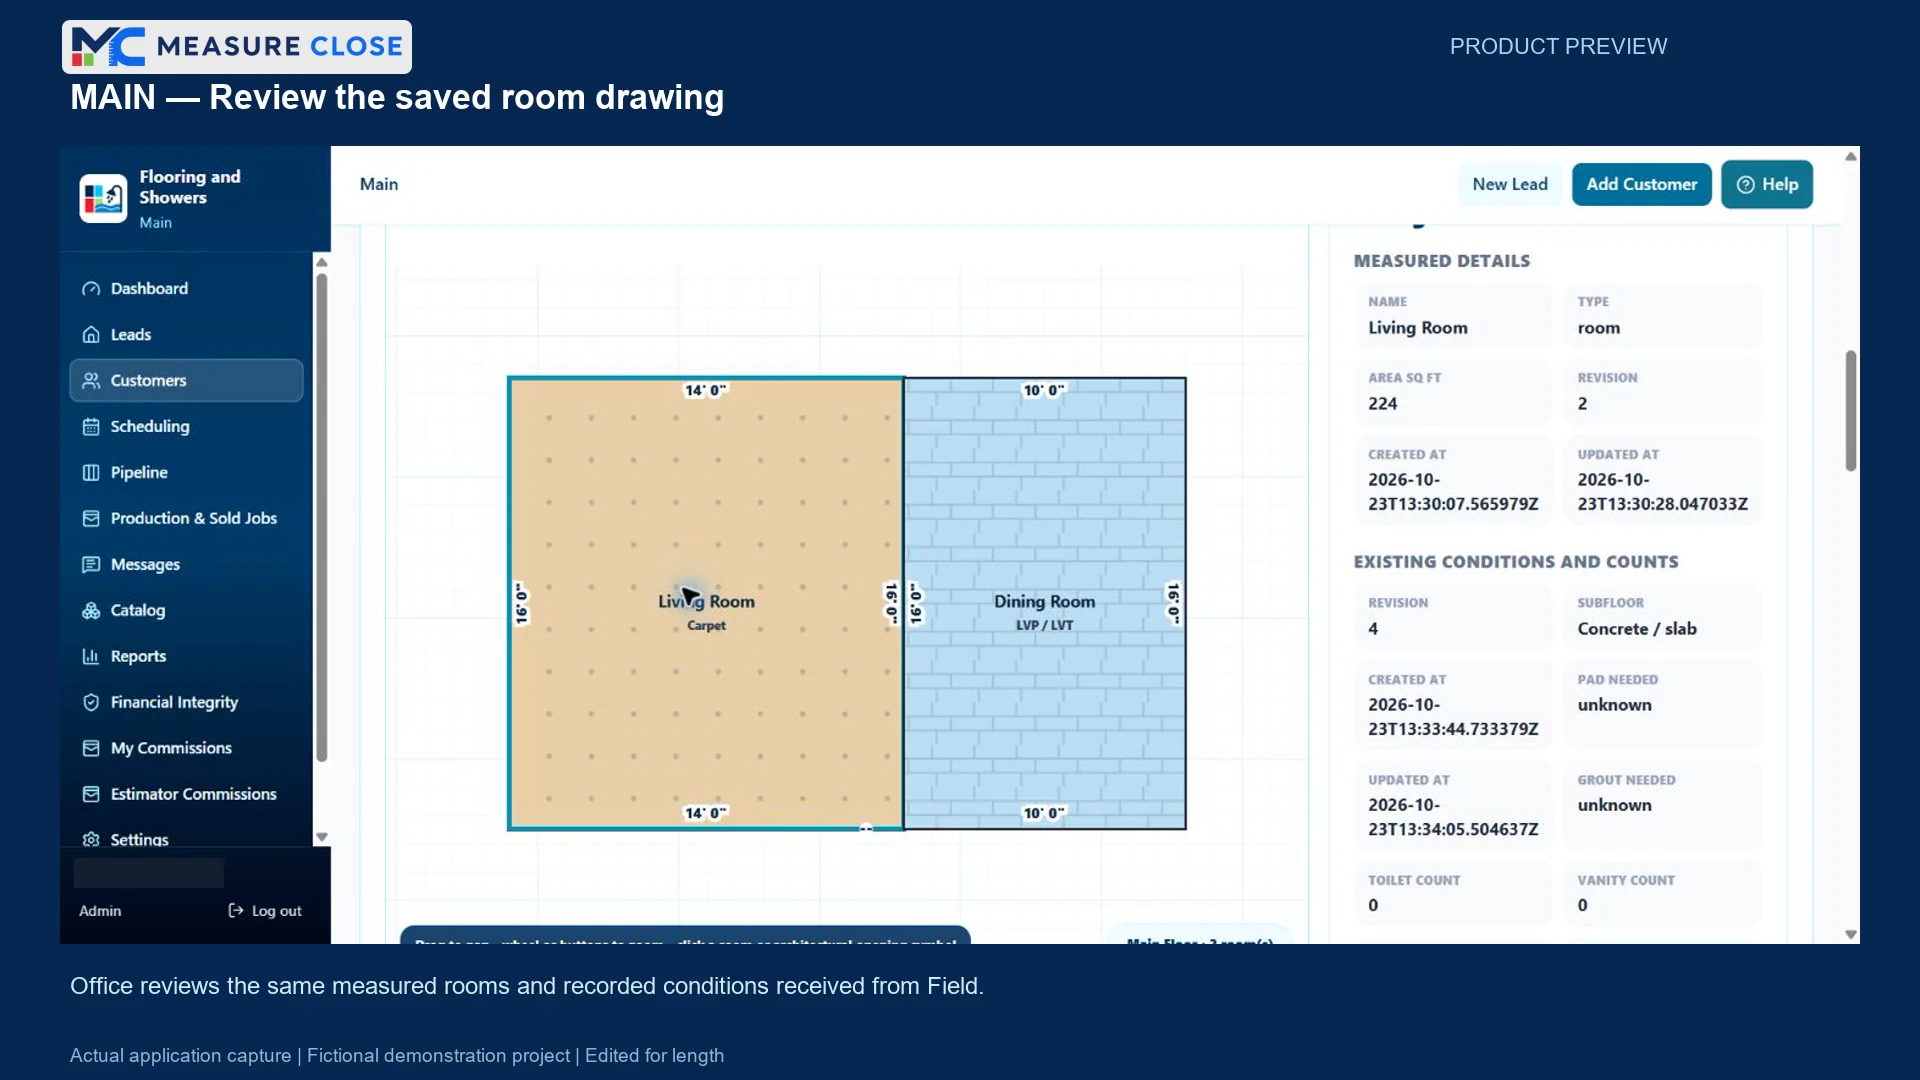
Task: Click the 'MEASURED DETAILS' heading
Action: coord(1442,261)
